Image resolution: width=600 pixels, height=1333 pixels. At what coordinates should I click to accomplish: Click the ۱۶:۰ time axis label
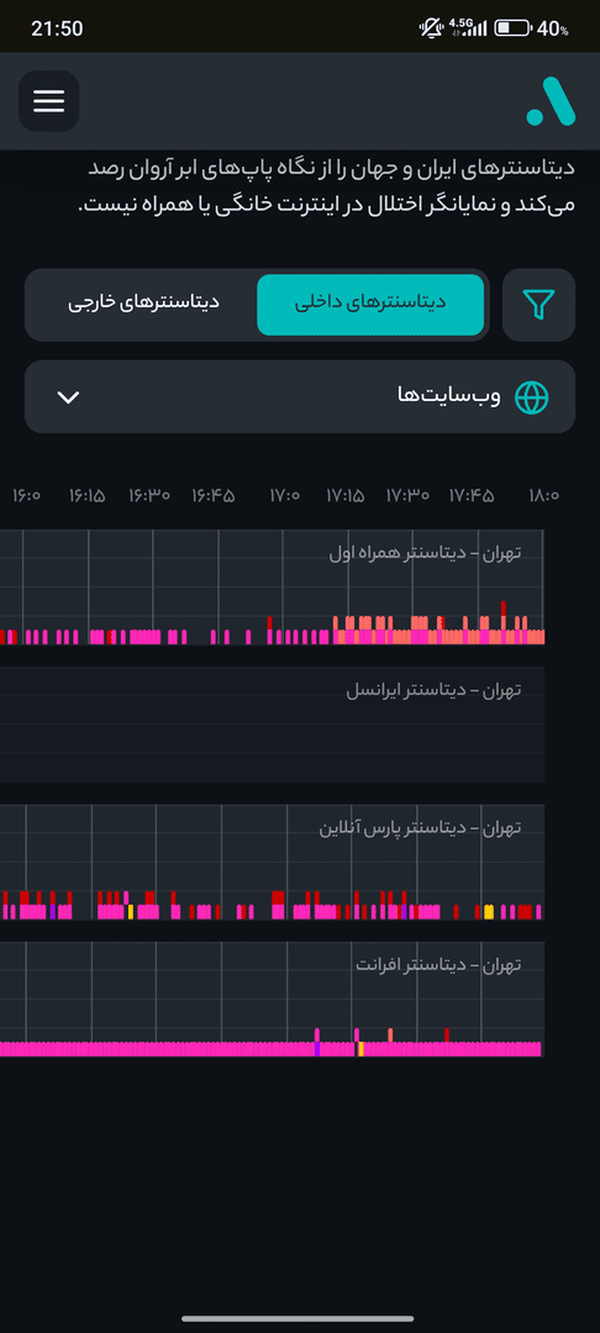pyautogui.click(x=26, y=495)
